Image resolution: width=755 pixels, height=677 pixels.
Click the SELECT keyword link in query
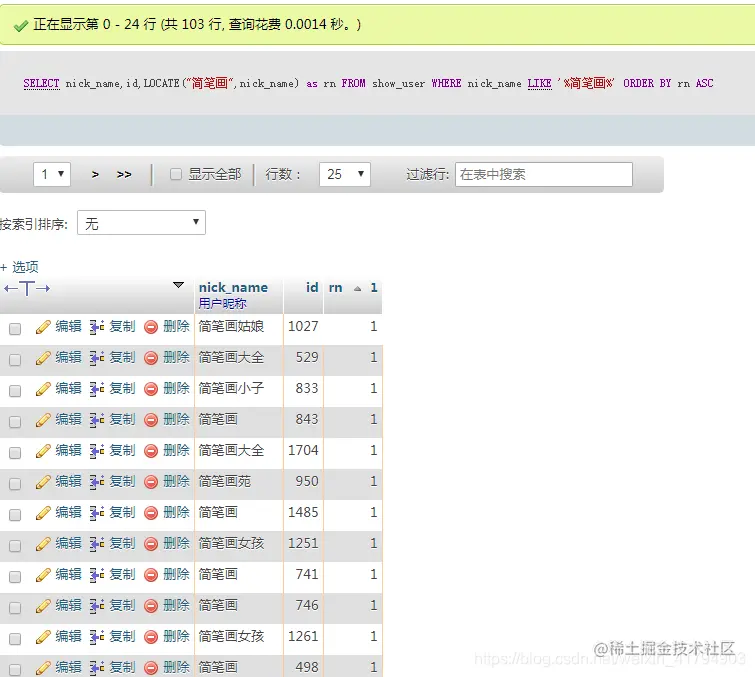click(41, 83)
